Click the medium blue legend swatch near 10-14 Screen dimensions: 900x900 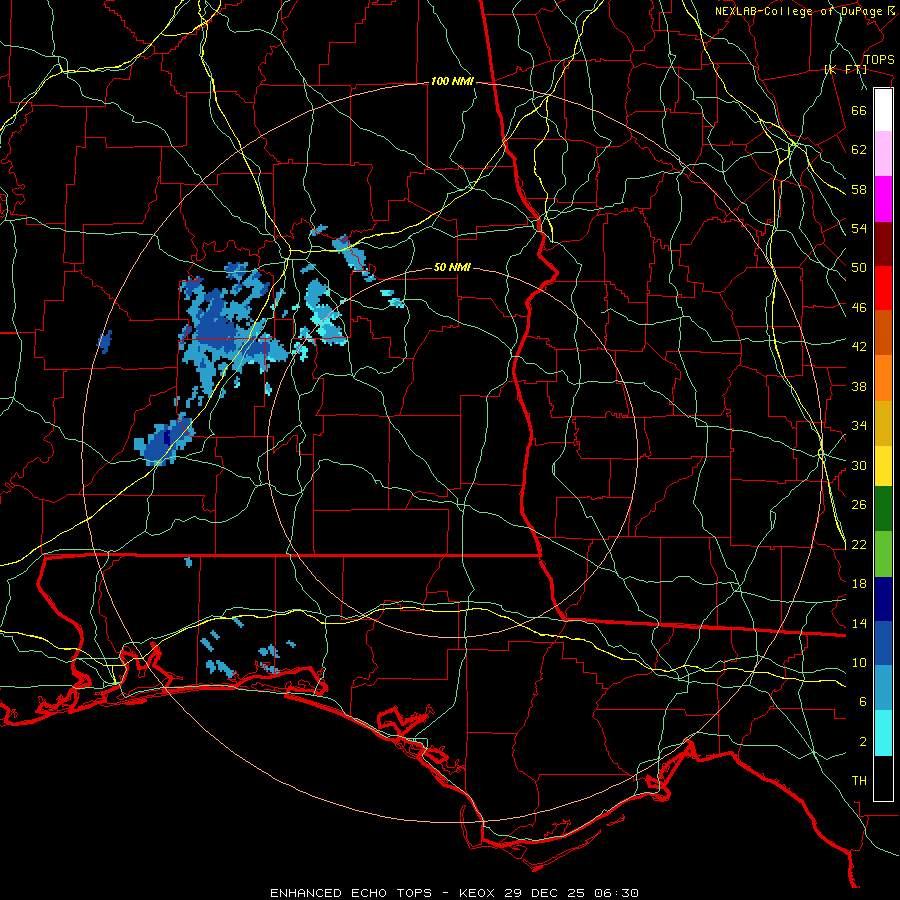pos(883,643)
